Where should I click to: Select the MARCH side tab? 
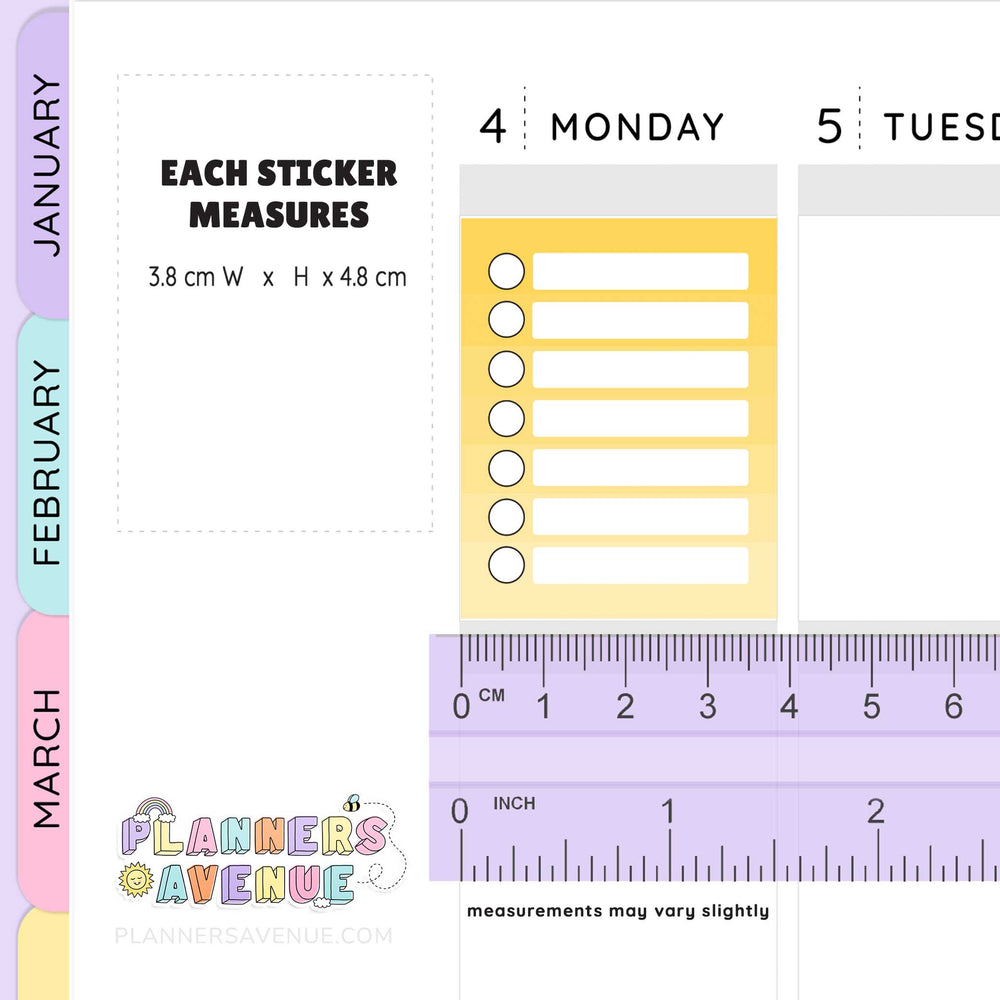pos(45,758)
